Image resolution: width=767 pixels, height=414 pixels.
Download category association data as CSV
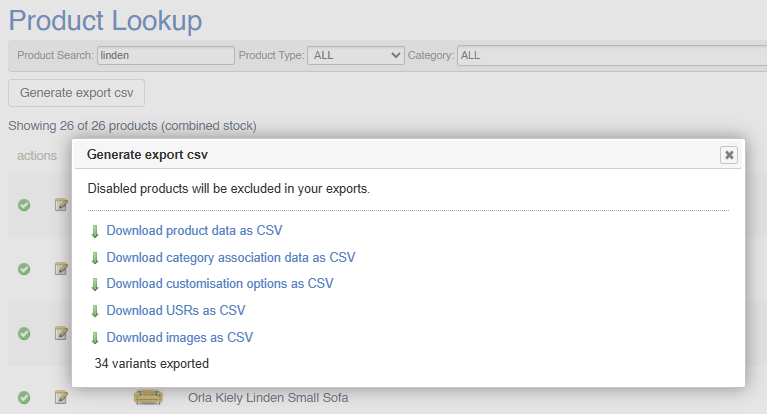point(231,257)
